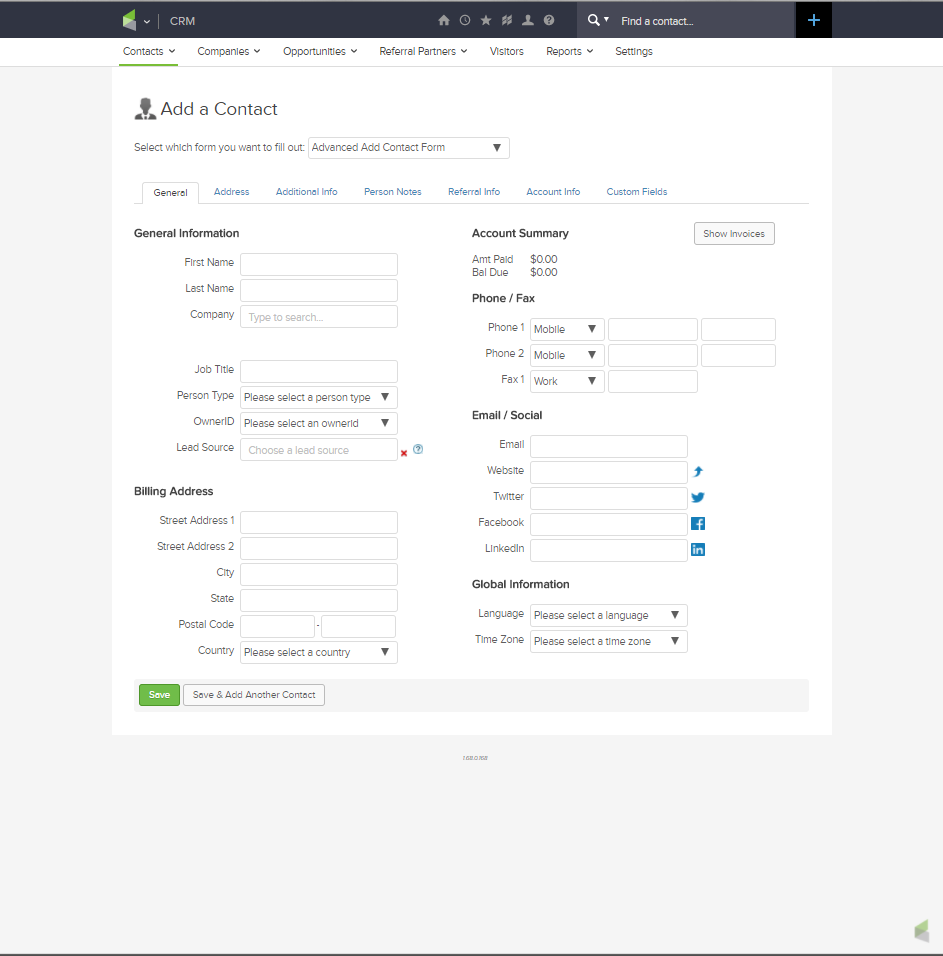Click the green Save button
Image resolution: width=943 pixels, height=956 pixels.
(x=159, y=695)
